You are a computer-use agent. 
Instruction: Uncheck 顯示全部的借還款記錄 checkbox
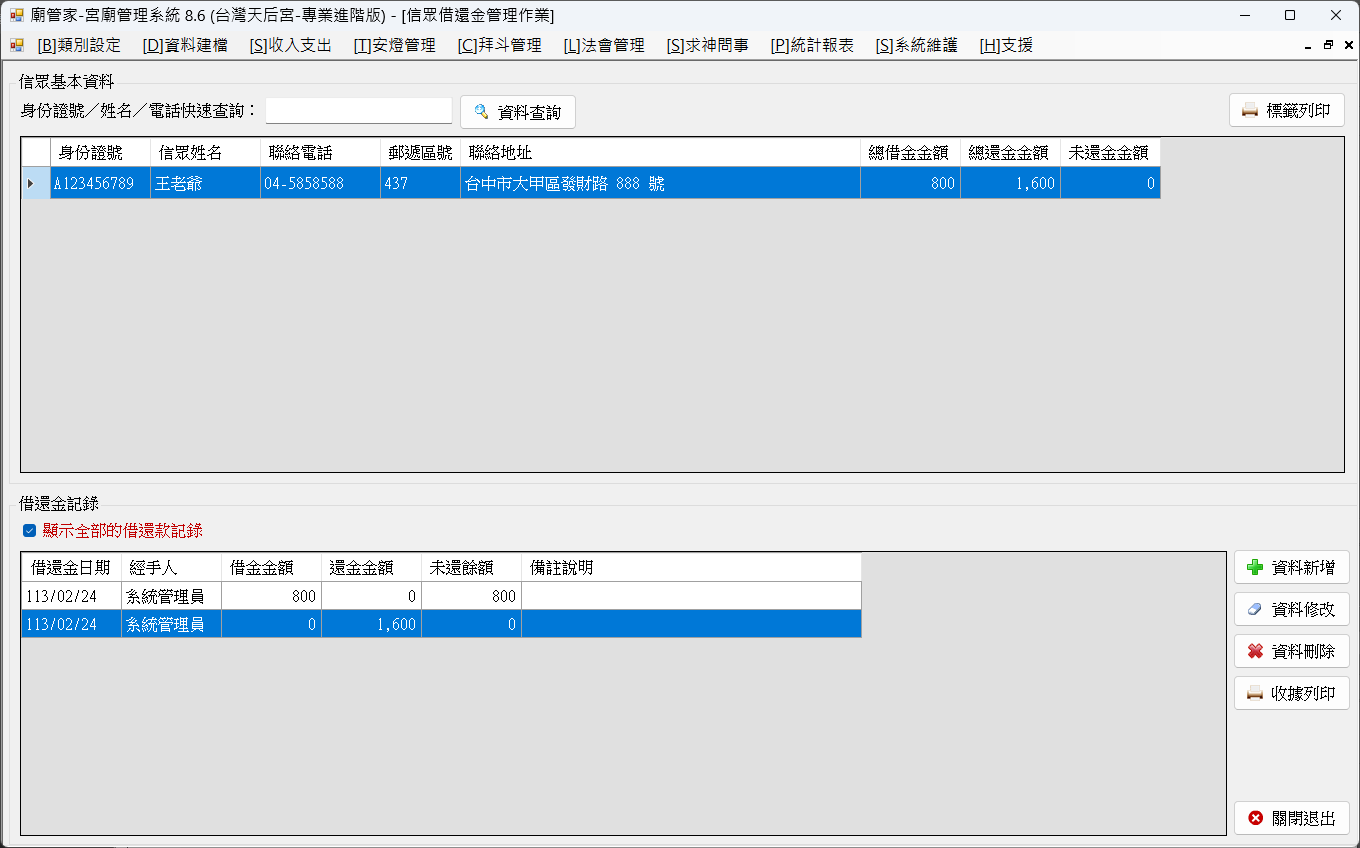coord(29,531)
